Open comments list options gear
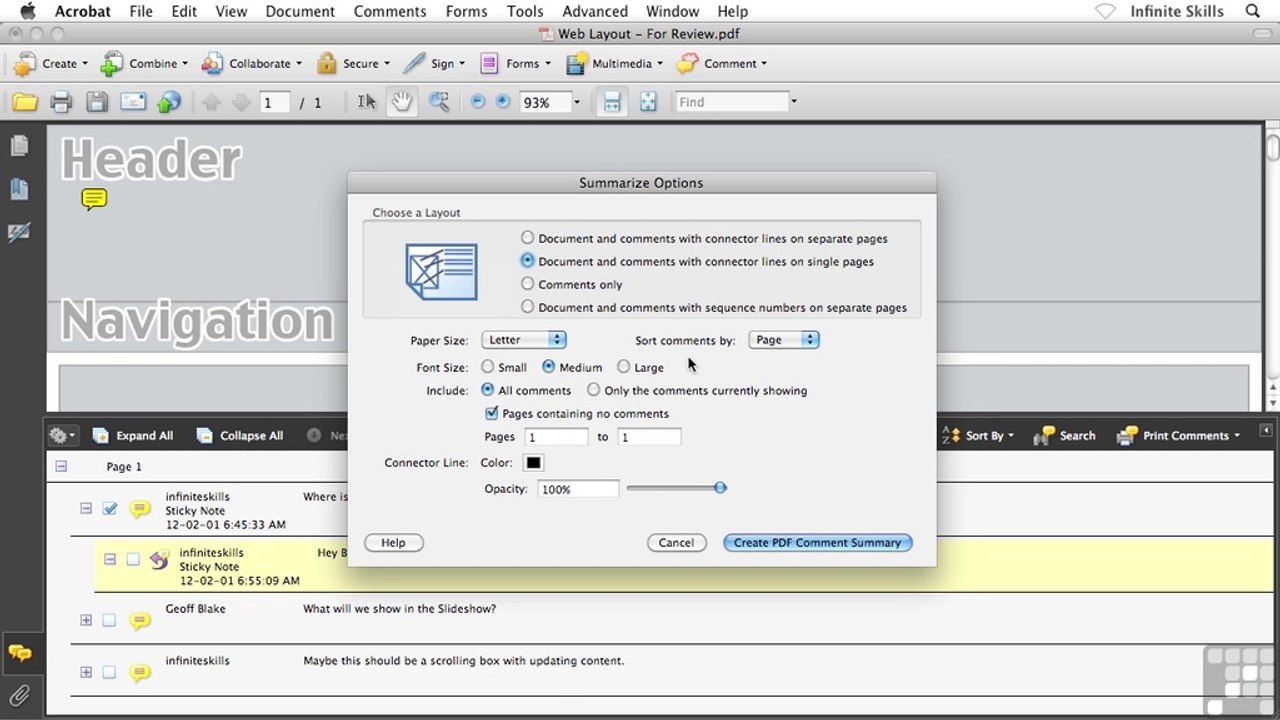Image resolution: width=1280 pixels, height=720 pixels. point(62,436)
